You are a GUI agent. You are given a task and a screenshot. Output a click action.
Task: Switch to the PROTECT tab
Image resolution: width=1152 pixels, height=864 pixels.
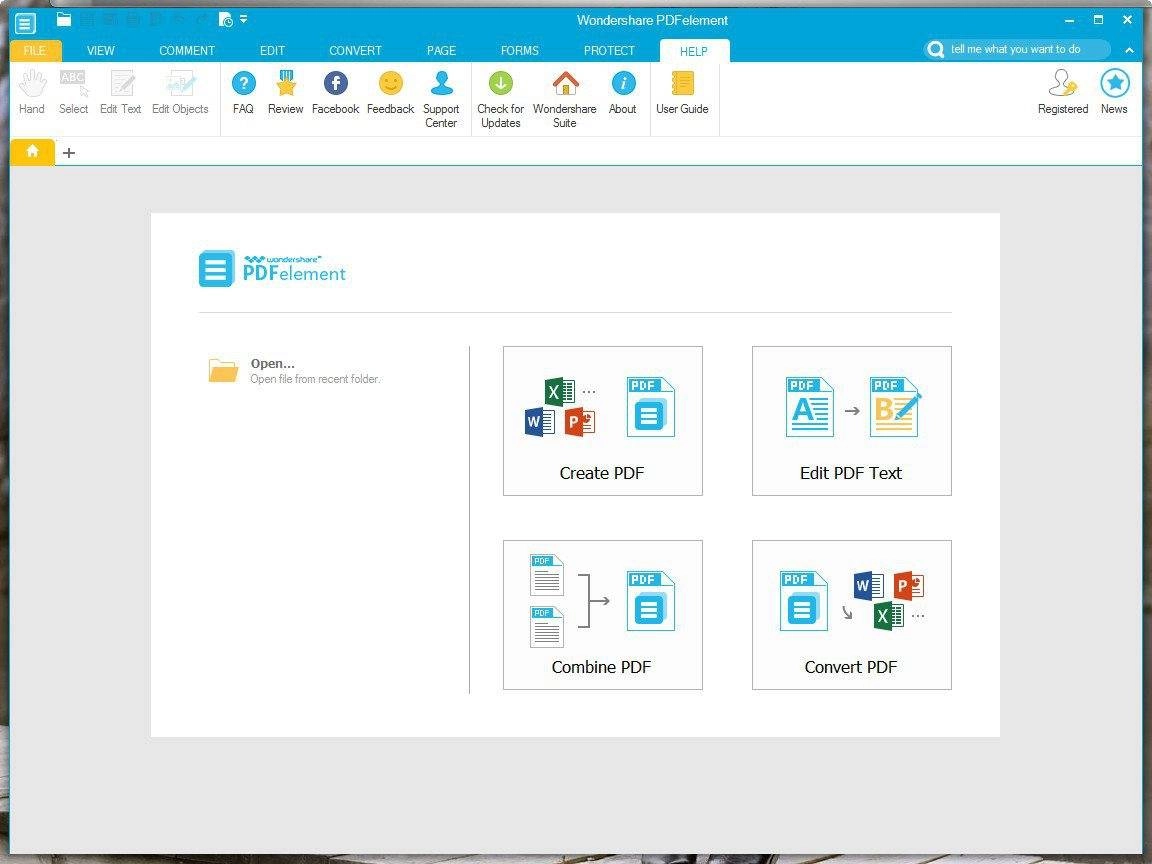tap(609, 51)
